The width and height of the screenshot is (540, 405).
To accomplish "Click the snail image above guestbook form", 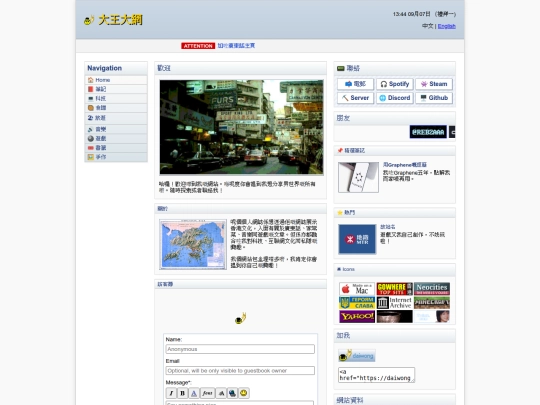I will [x=240, y=318].
